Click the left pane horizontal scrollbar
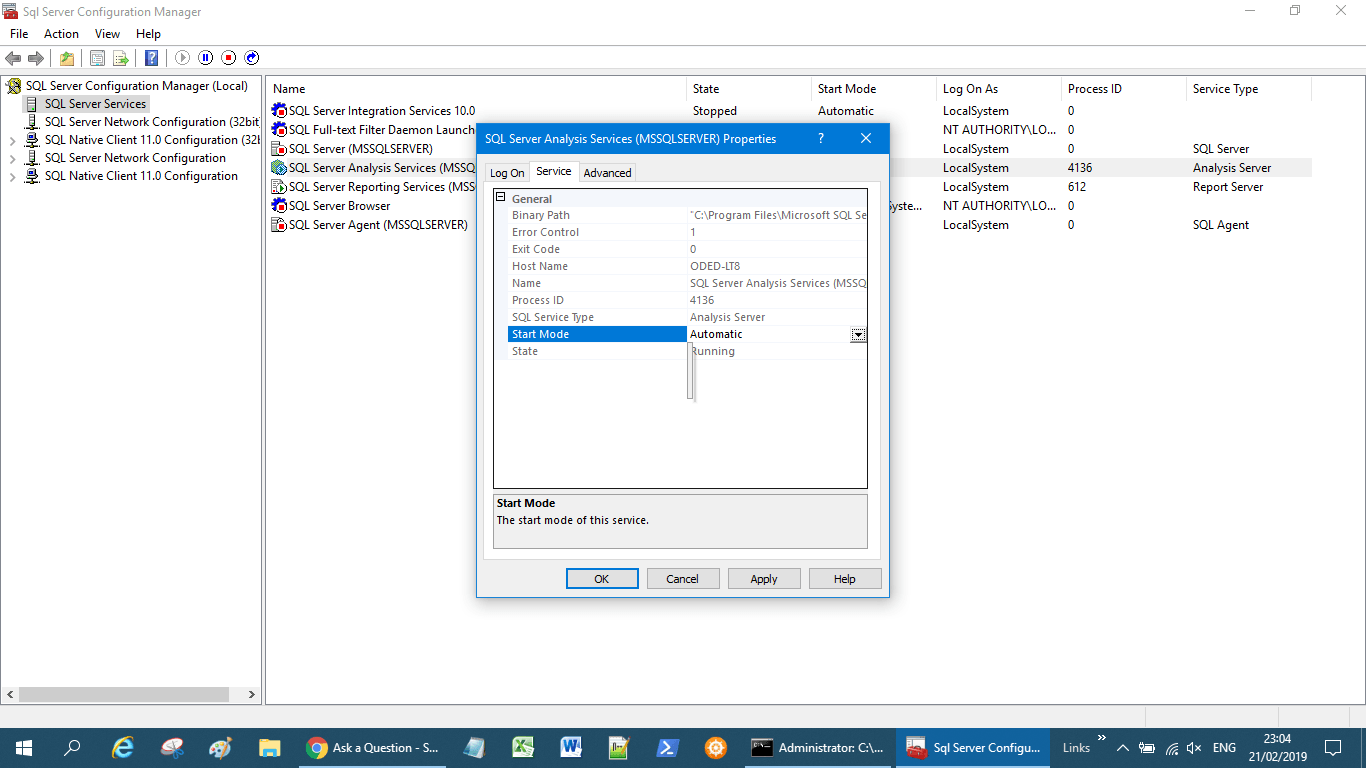Image resolution: width=1366 pixels, height=768 pixels. click(124, 694)
